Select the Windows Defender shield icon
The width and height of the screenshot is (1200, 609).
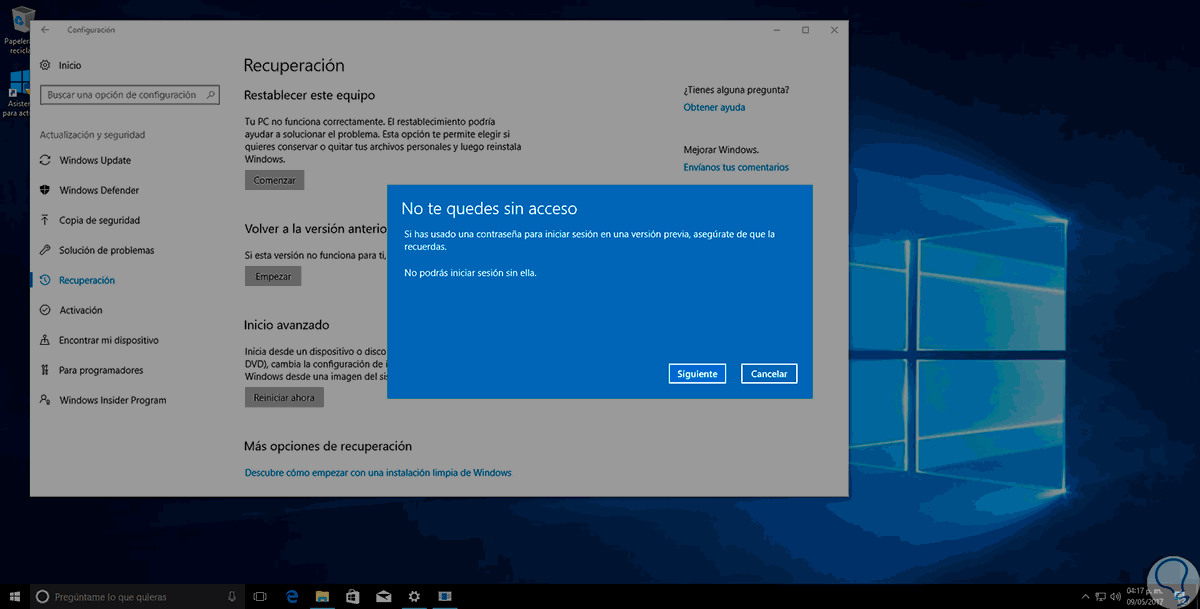[x=45, y=190]
